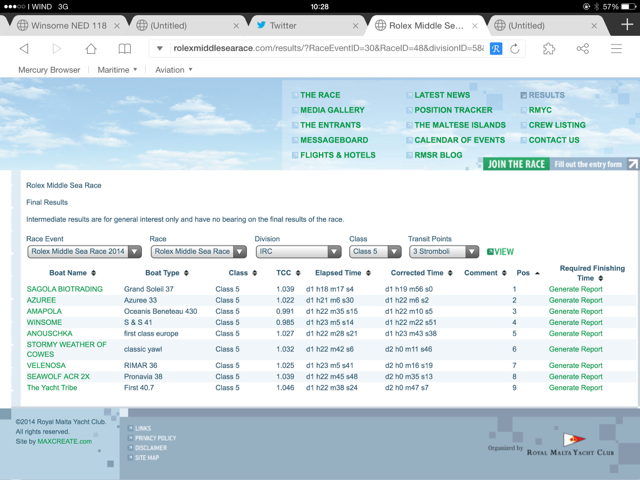Tap the browser back arrow
The width and height of the screenshot is (640, 480).
(x=24, y=49)
